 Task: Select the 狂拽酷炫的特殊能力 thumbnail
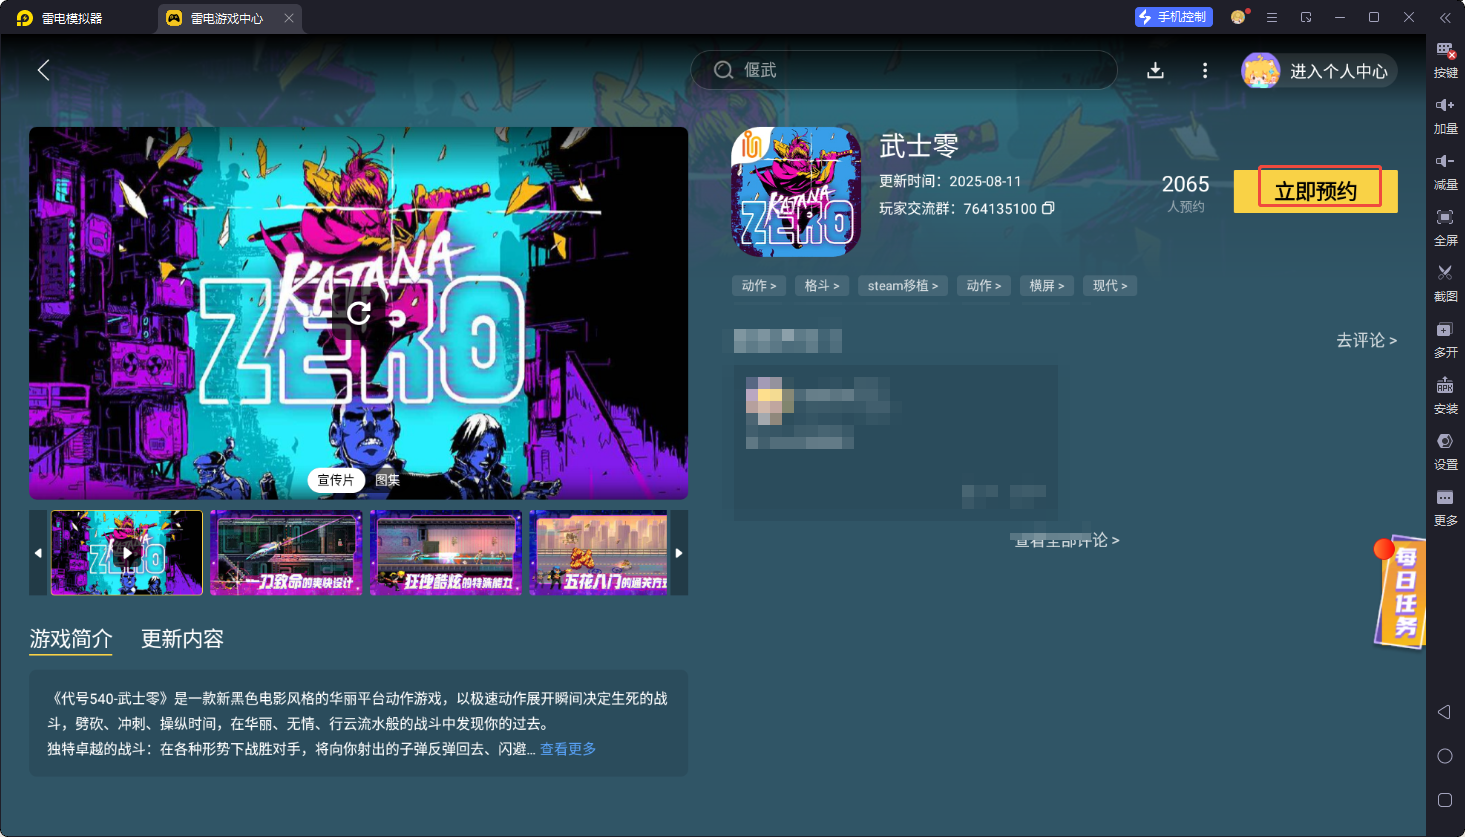(446, 553)
